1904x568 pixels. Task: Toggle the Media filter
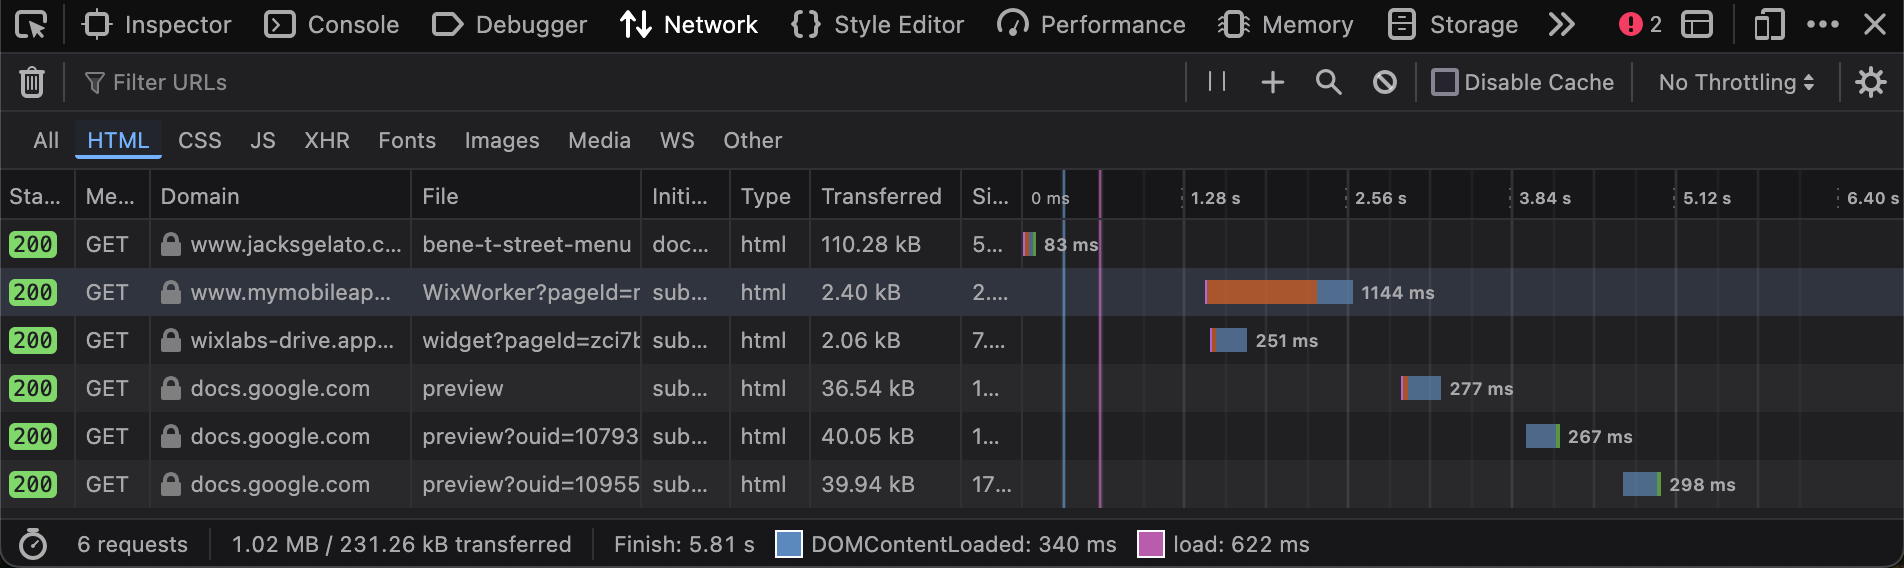[599, 140]
